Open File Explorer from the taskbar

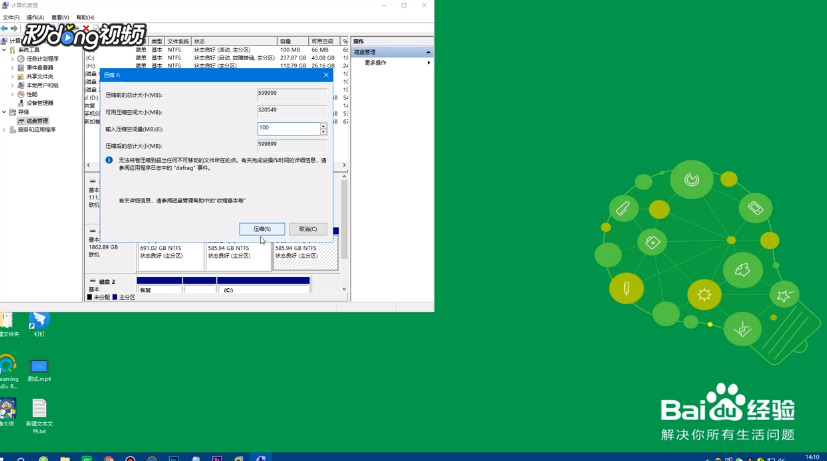tap(65, 458)
